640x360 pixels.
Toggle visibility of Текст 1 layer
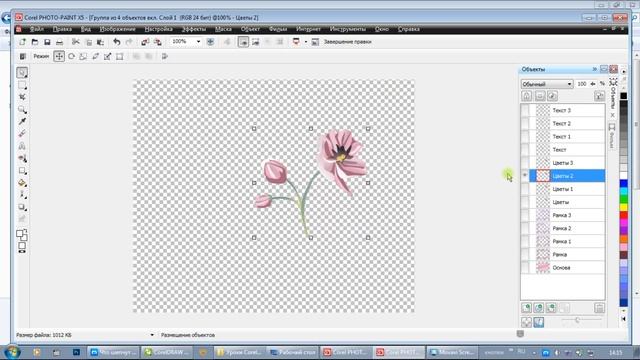coord(525,136)
